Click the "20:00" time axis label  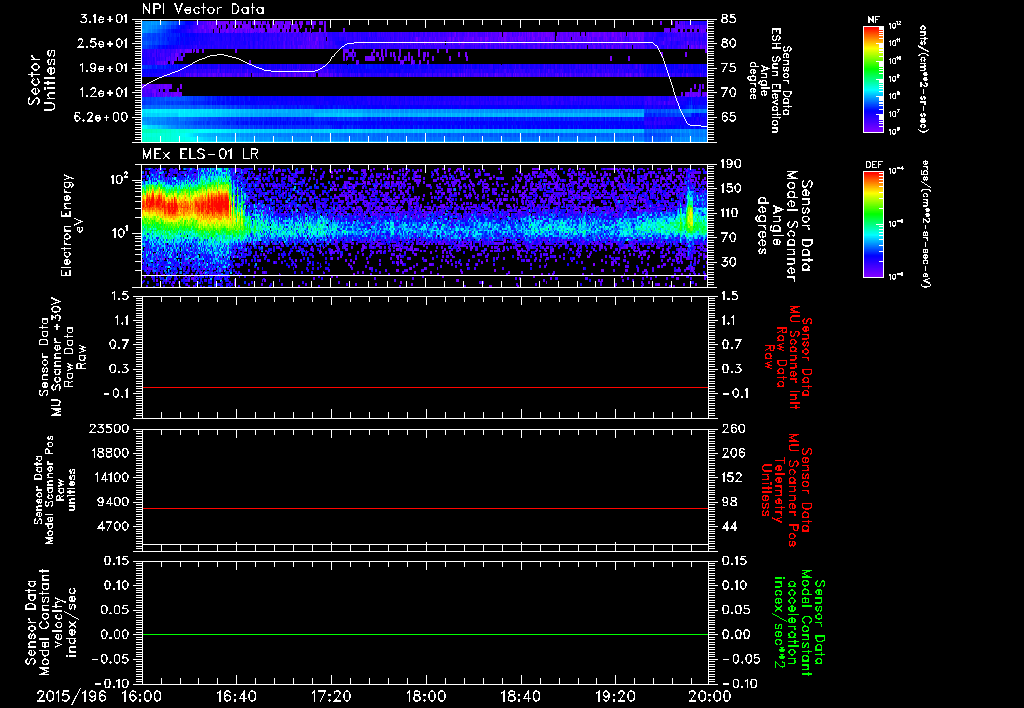[x=710, y=696]
